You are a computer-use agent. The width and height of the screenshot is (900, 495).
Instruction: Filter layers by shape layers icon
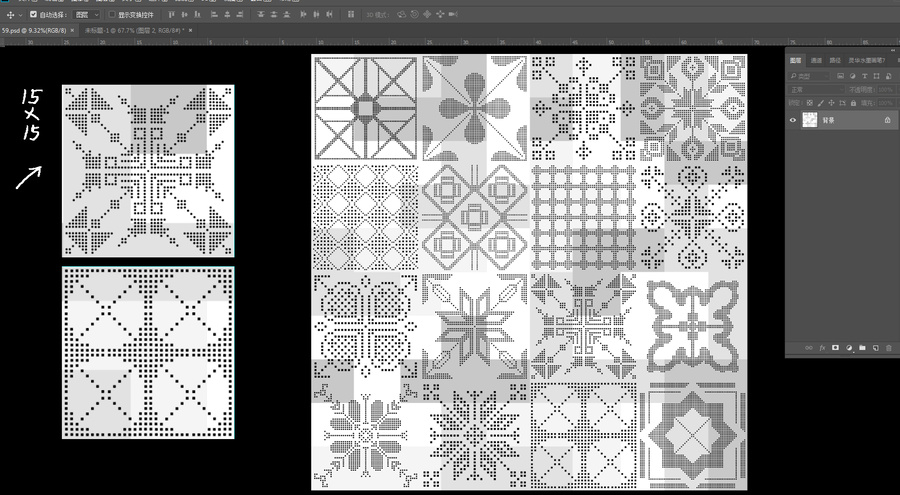(x=876, y=76)
